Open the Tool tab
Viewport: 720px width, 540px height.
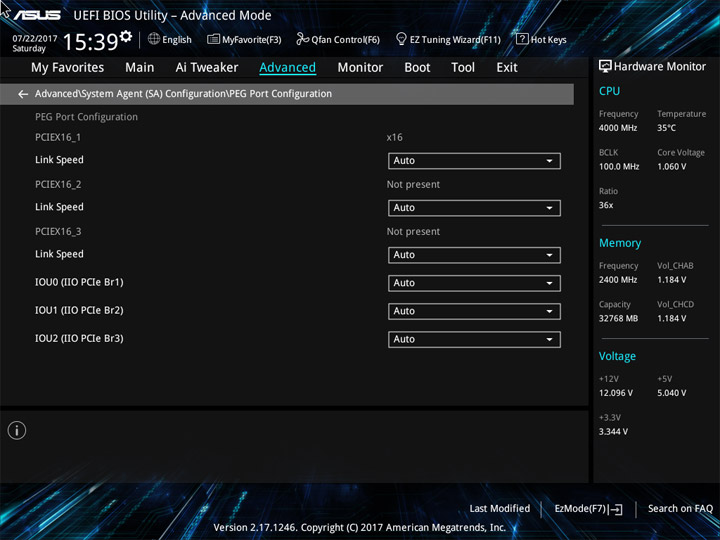click(x=463, y=68)
